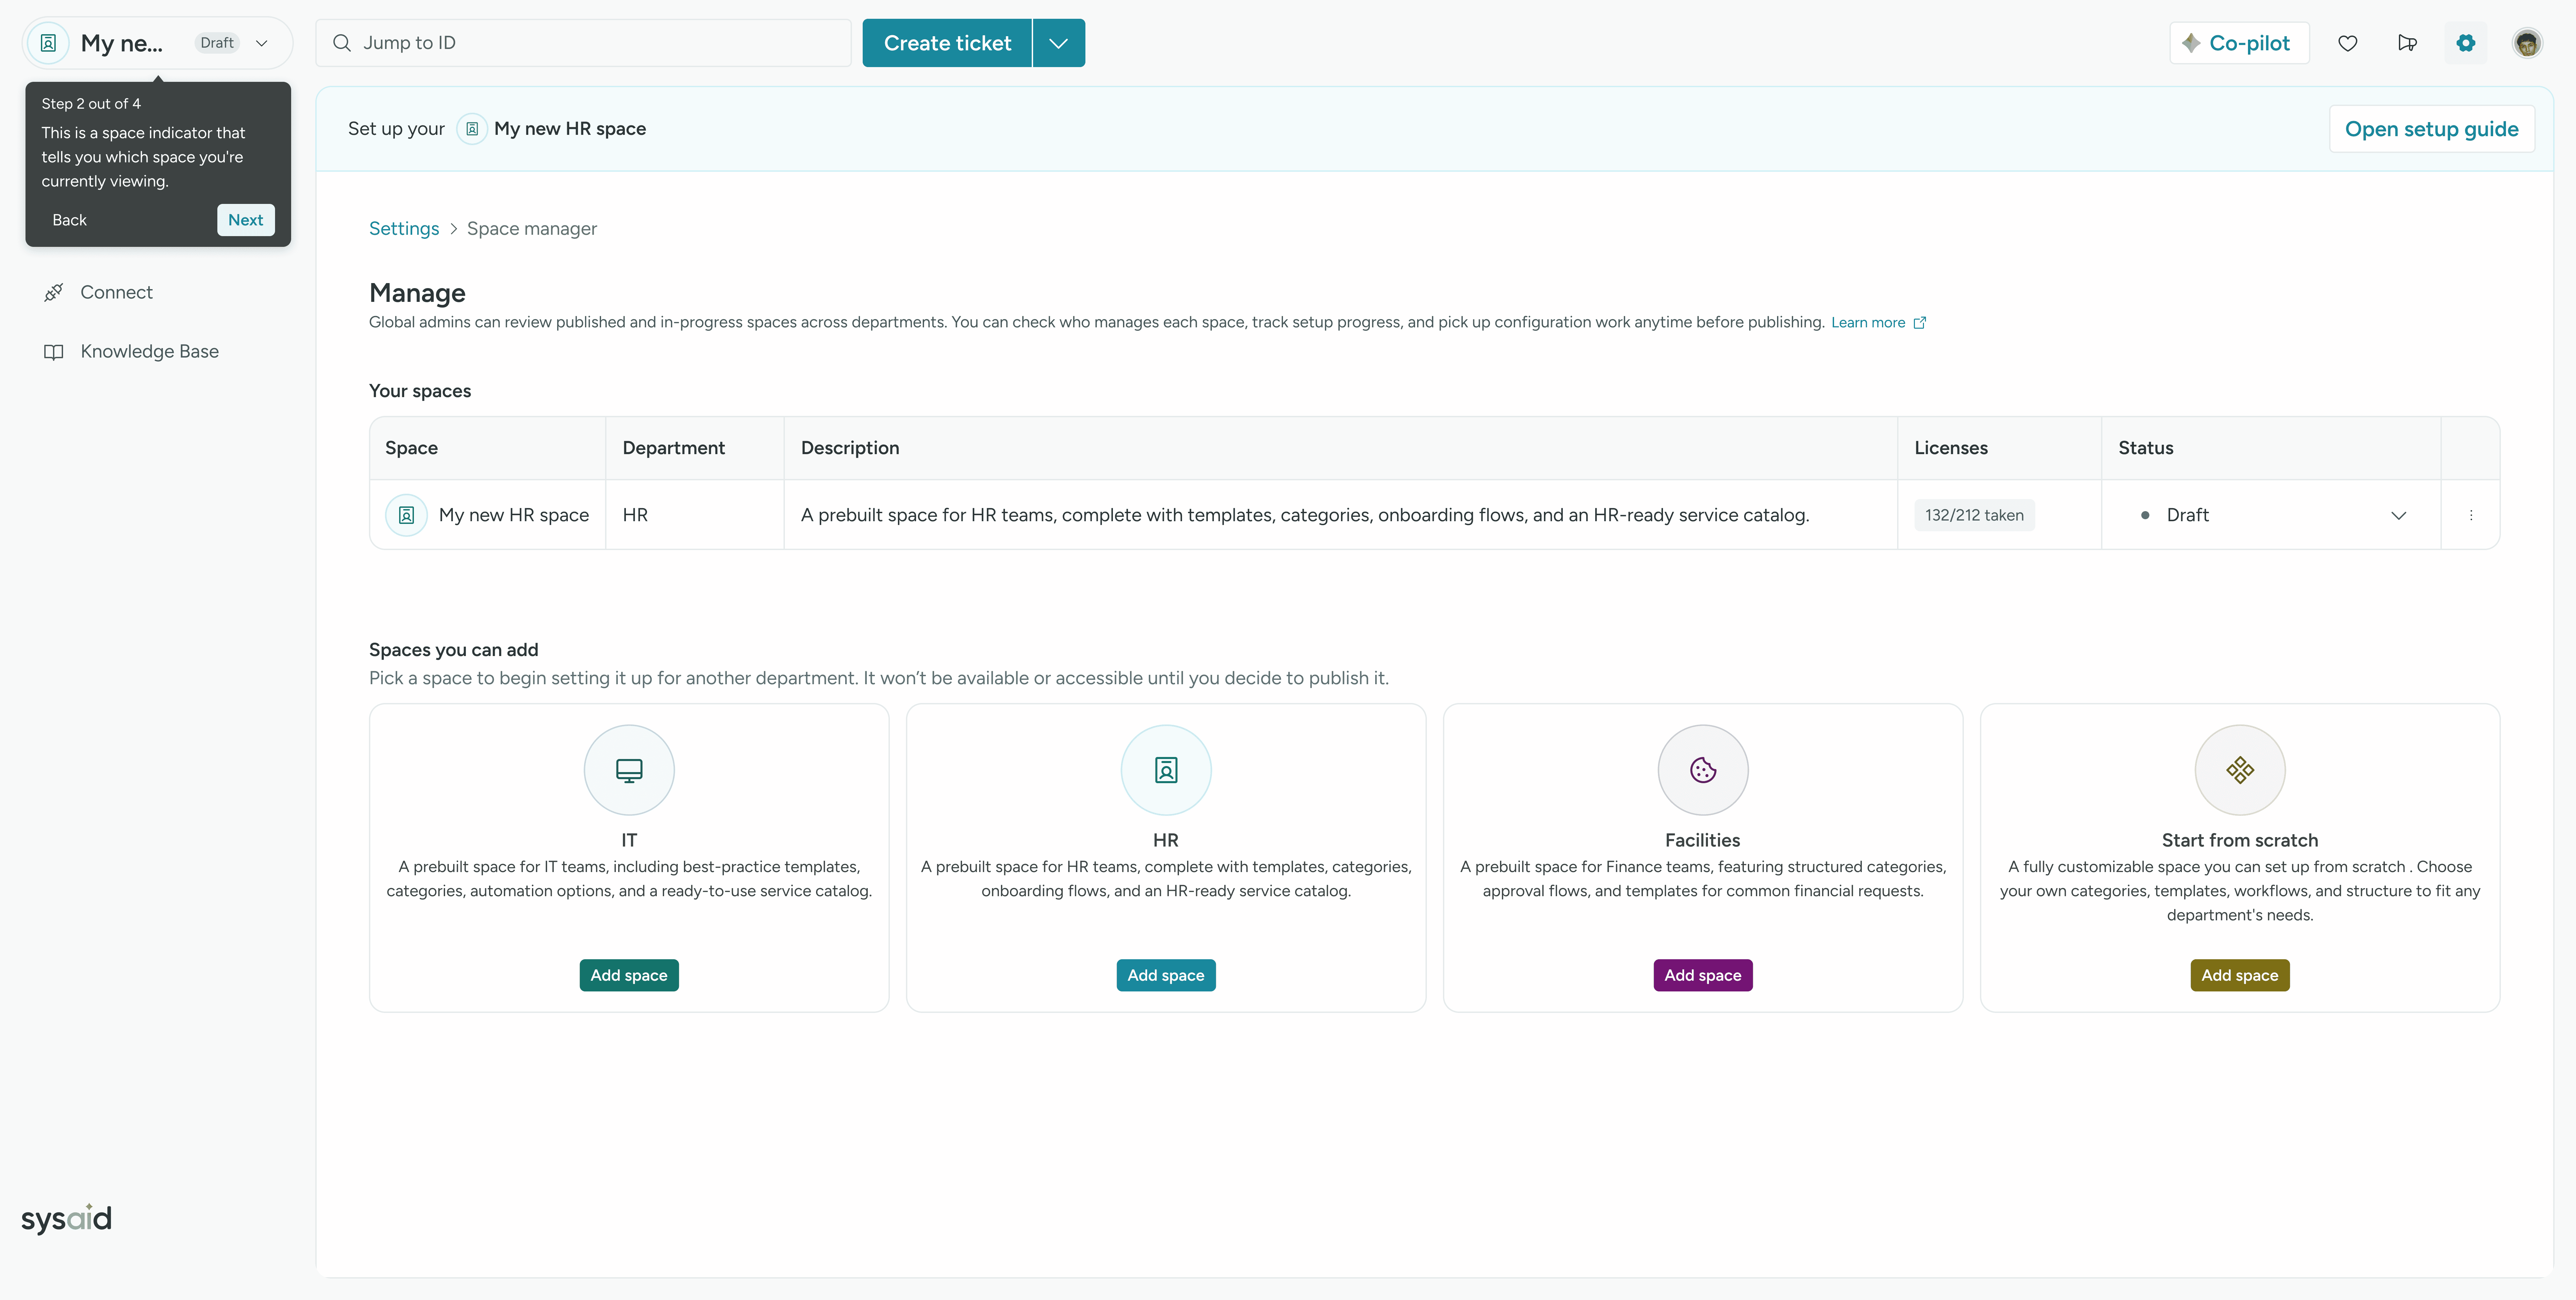Open the Co-pilot assistant

tap(2238, 43)
